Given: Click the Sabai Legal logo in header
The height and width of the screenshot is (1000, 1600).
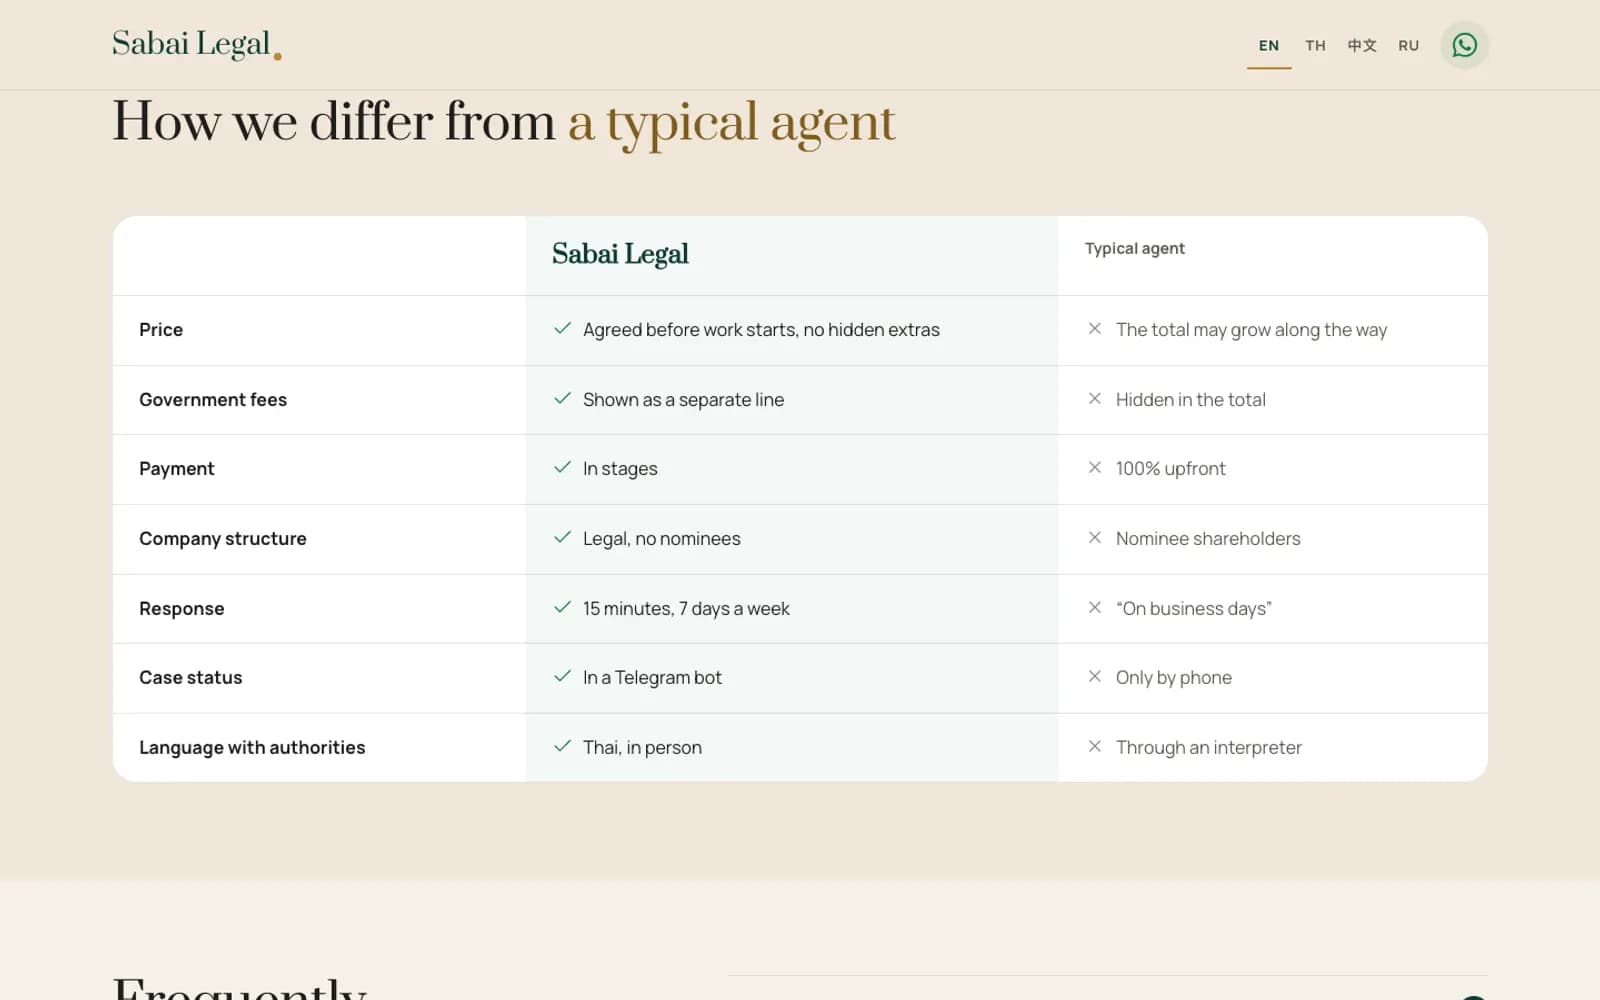Looking at the screenshot, I should tap(196, 44).
